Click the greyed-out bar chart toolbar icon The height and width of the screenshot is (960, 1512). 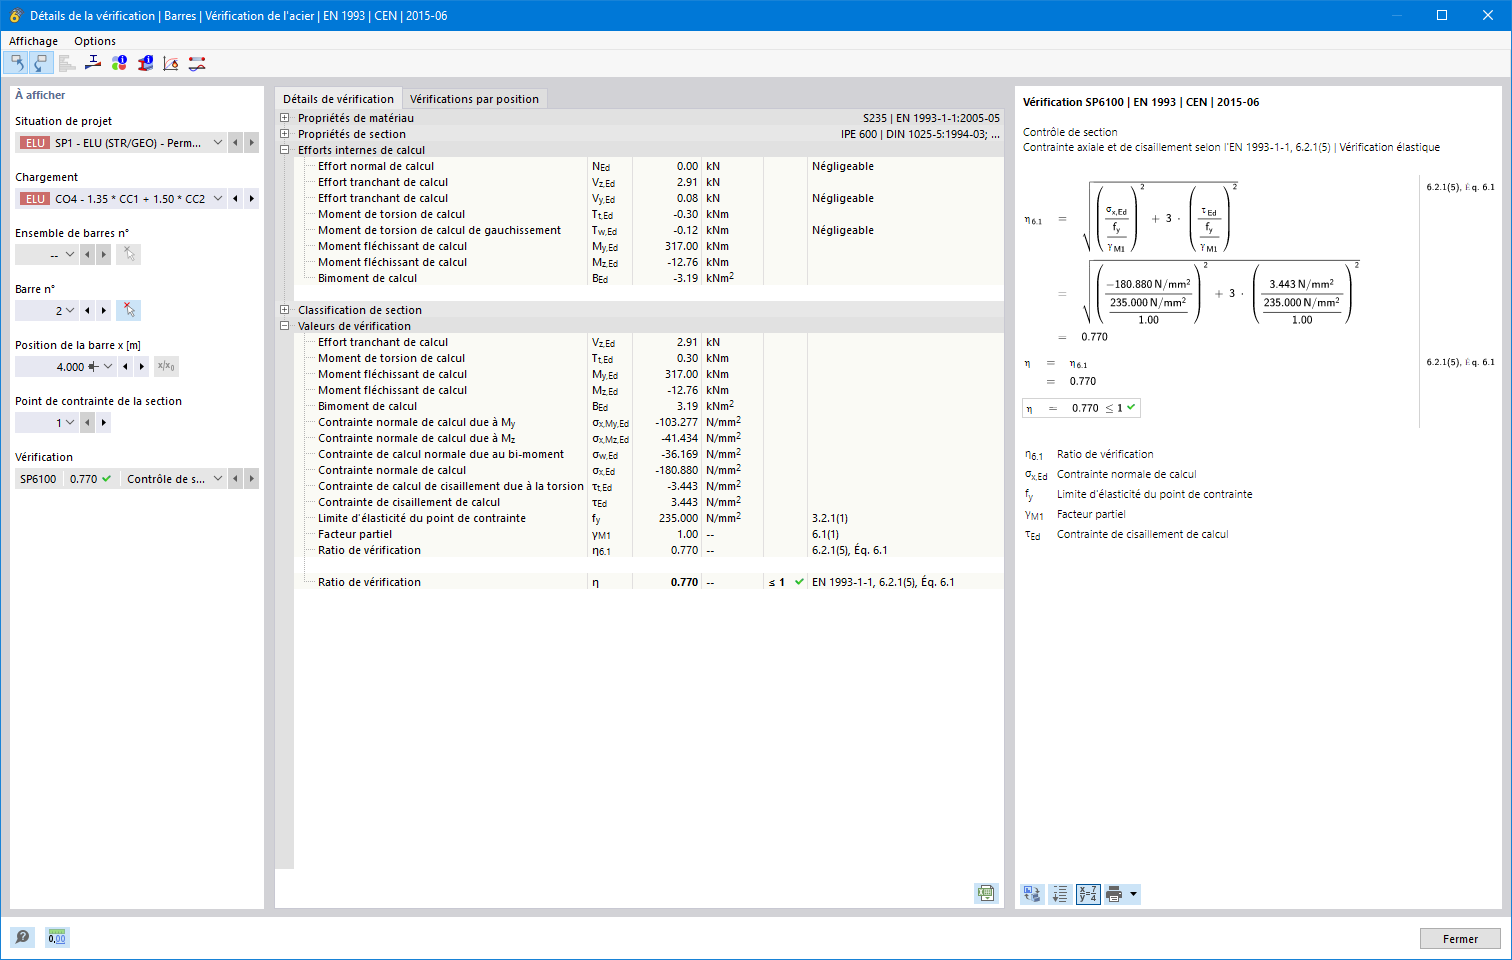click(x=67, y=63)
